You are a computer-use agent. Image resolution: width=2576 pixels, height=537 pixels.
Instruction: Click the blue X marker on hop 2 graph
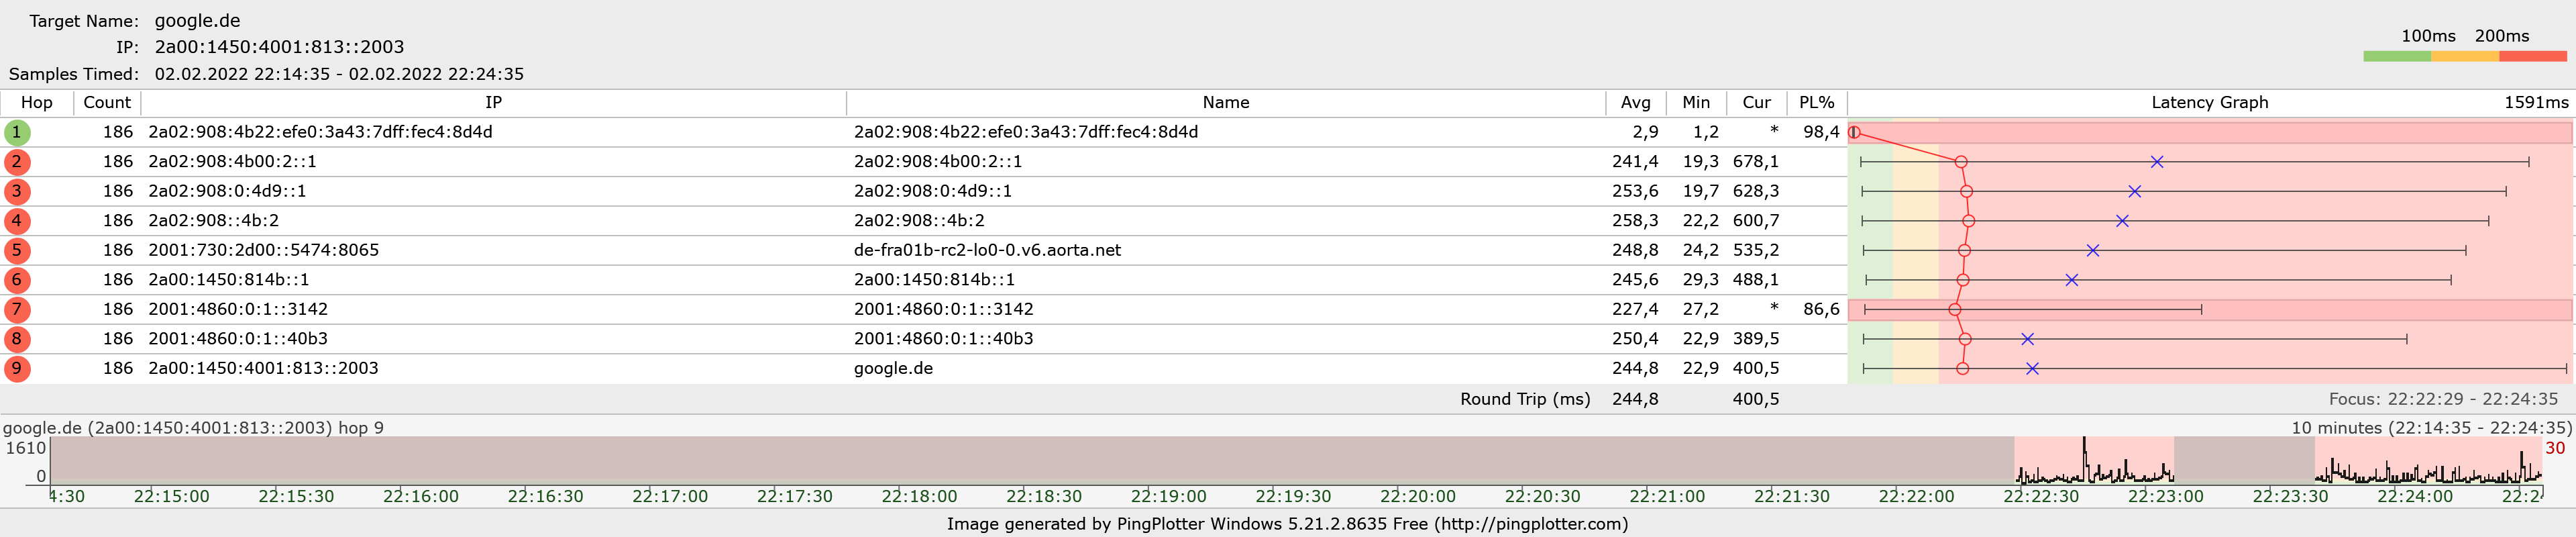point(2157,162)
